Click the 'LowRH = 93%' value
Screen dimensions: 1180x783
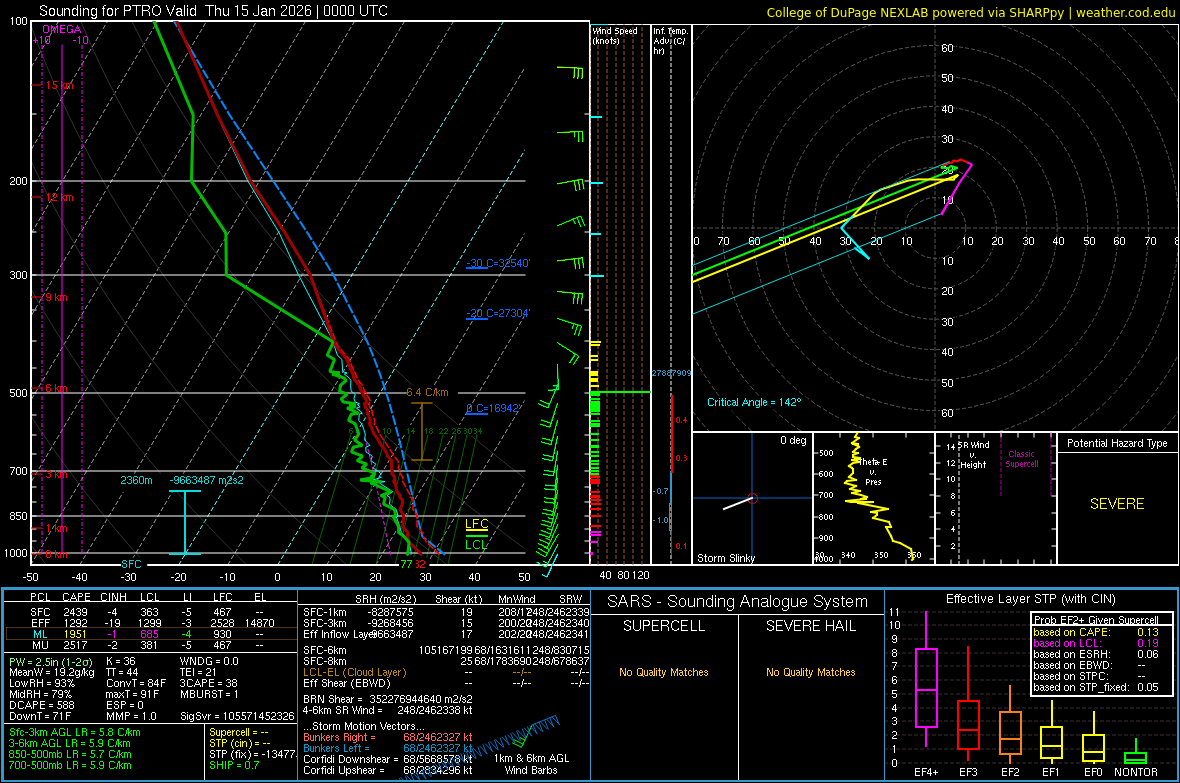click(x=42, y=684)
